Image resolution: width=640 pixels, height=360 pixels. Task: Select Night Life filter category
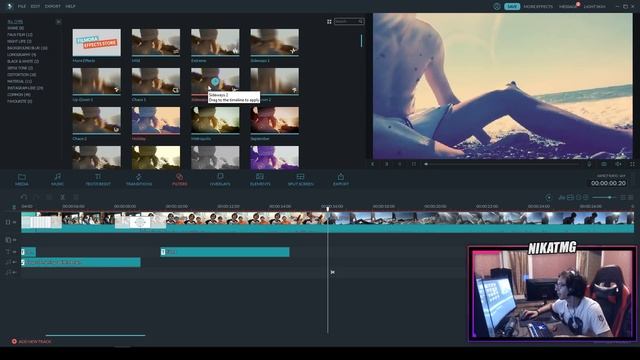[19, 41]
